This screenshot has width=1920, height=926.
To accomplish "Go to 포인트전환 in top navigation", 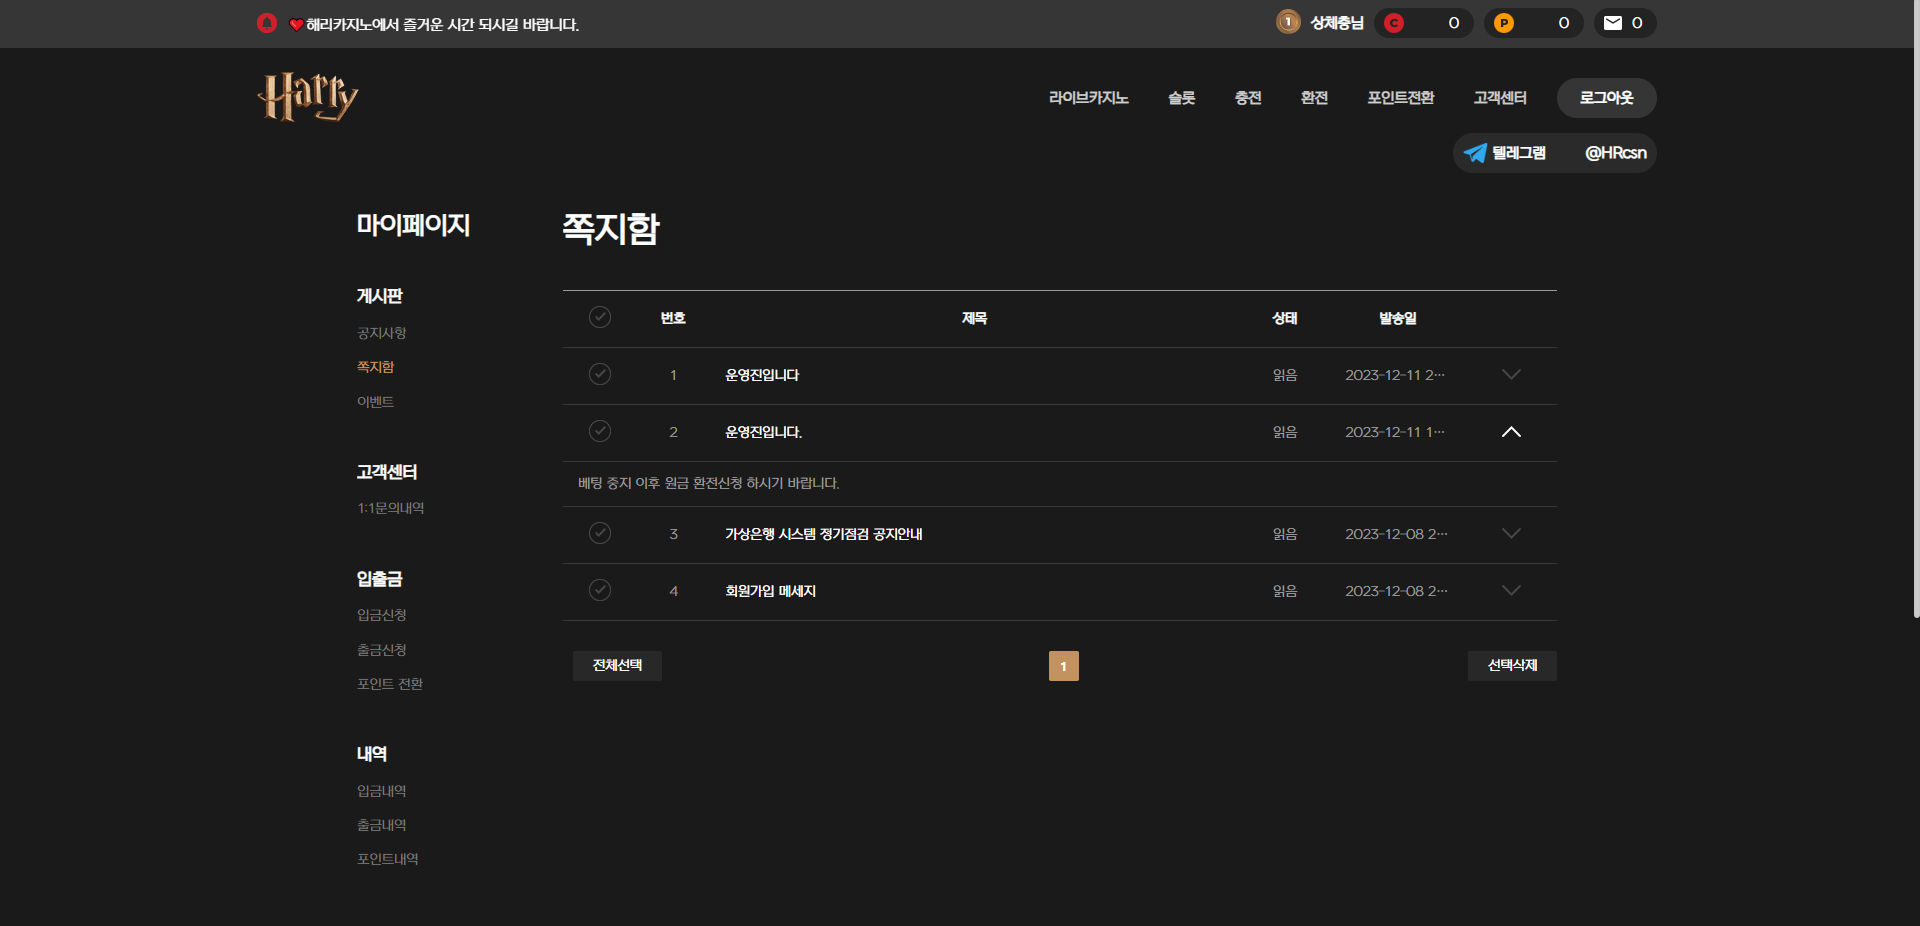I will pyautogui.click(x=1400, y=98).
